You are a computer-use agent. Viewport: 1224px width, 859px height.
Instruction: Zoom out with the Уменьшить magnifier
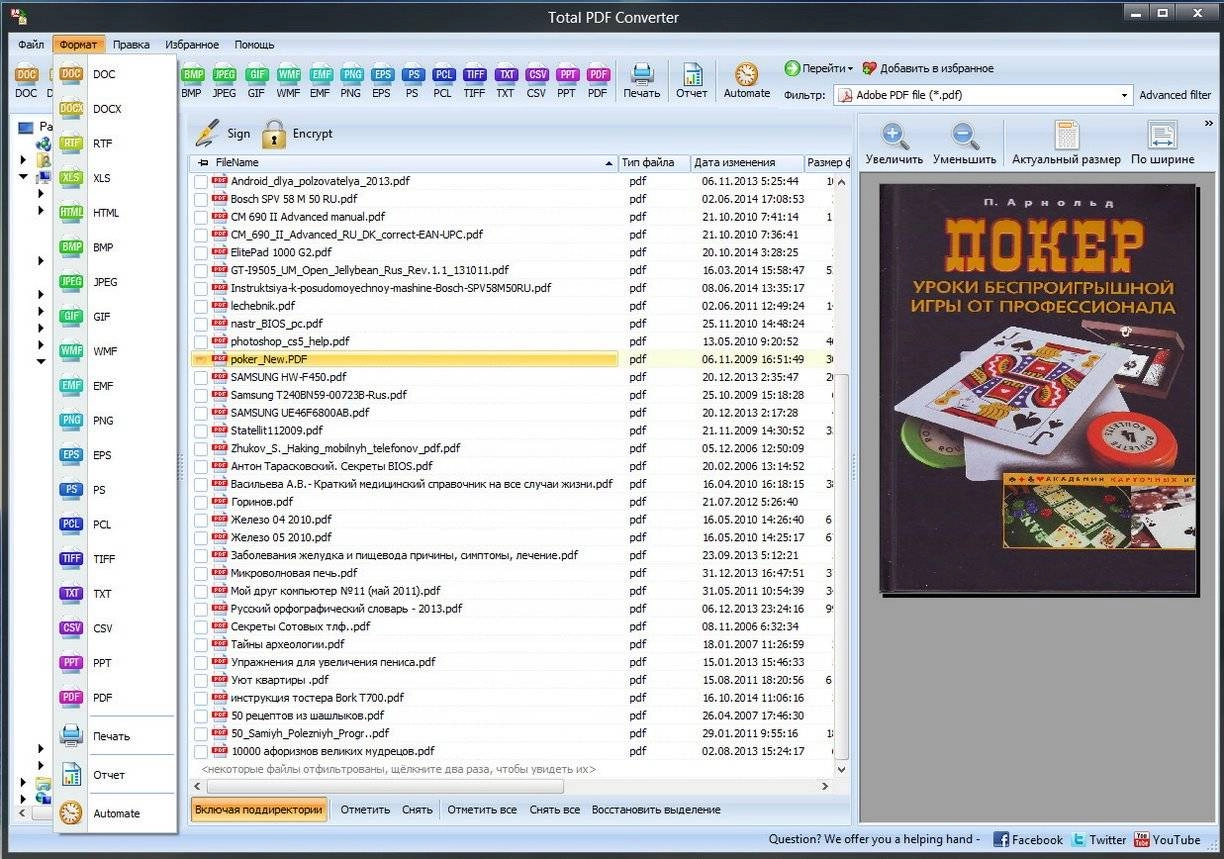pyautogui.click(x=965, y=143)
